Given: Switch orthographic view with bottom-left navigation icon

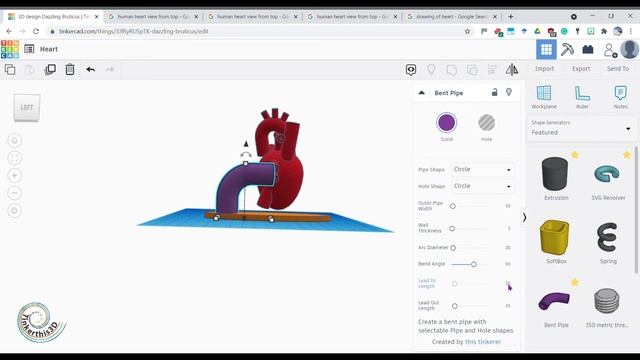Looking at the screenshot, I should (15, 211).
